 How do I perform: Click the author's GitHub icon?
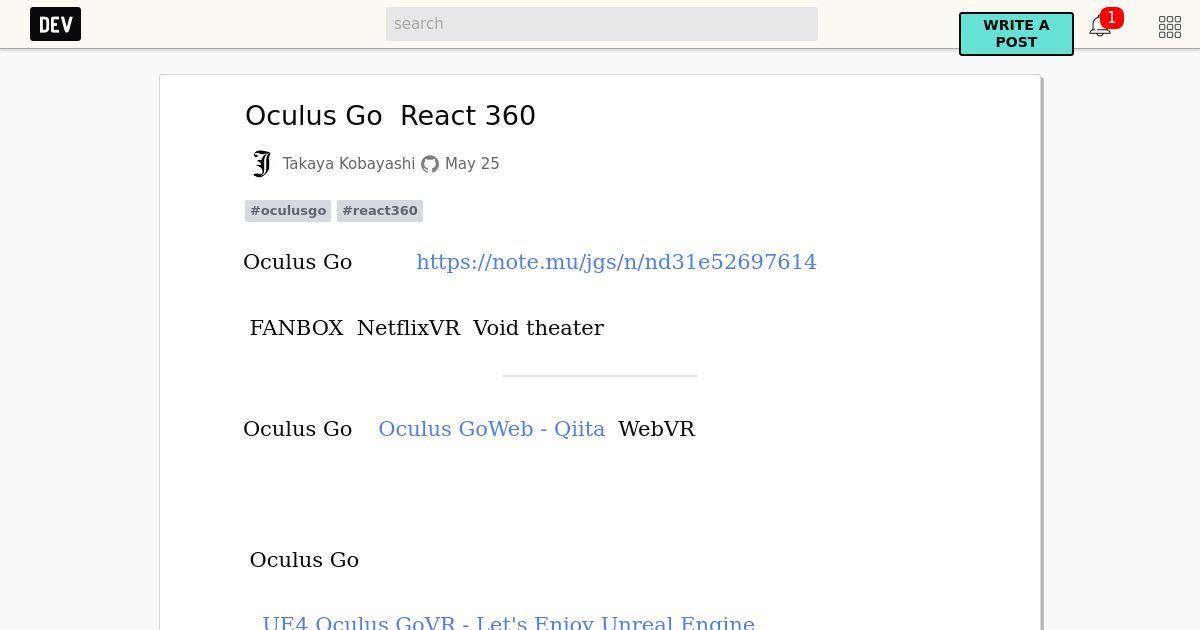[430, 164]
